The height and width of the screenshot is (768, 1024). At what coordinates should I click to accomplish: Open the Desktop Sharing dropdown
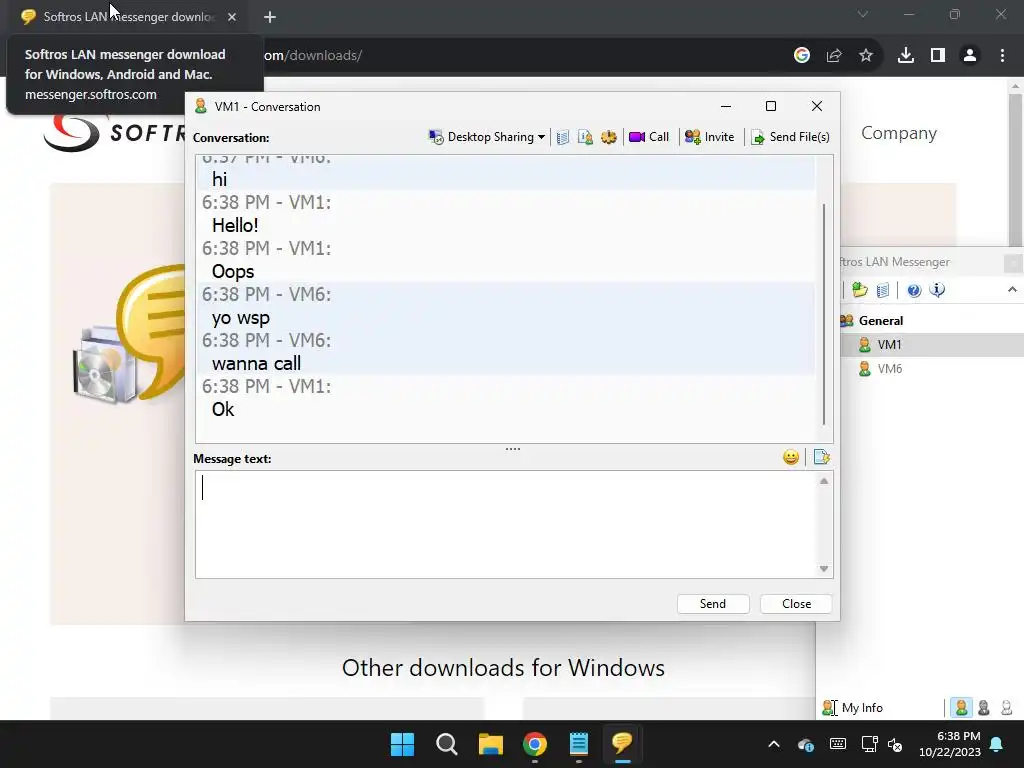pyautogui.click(x=487, y=137)
